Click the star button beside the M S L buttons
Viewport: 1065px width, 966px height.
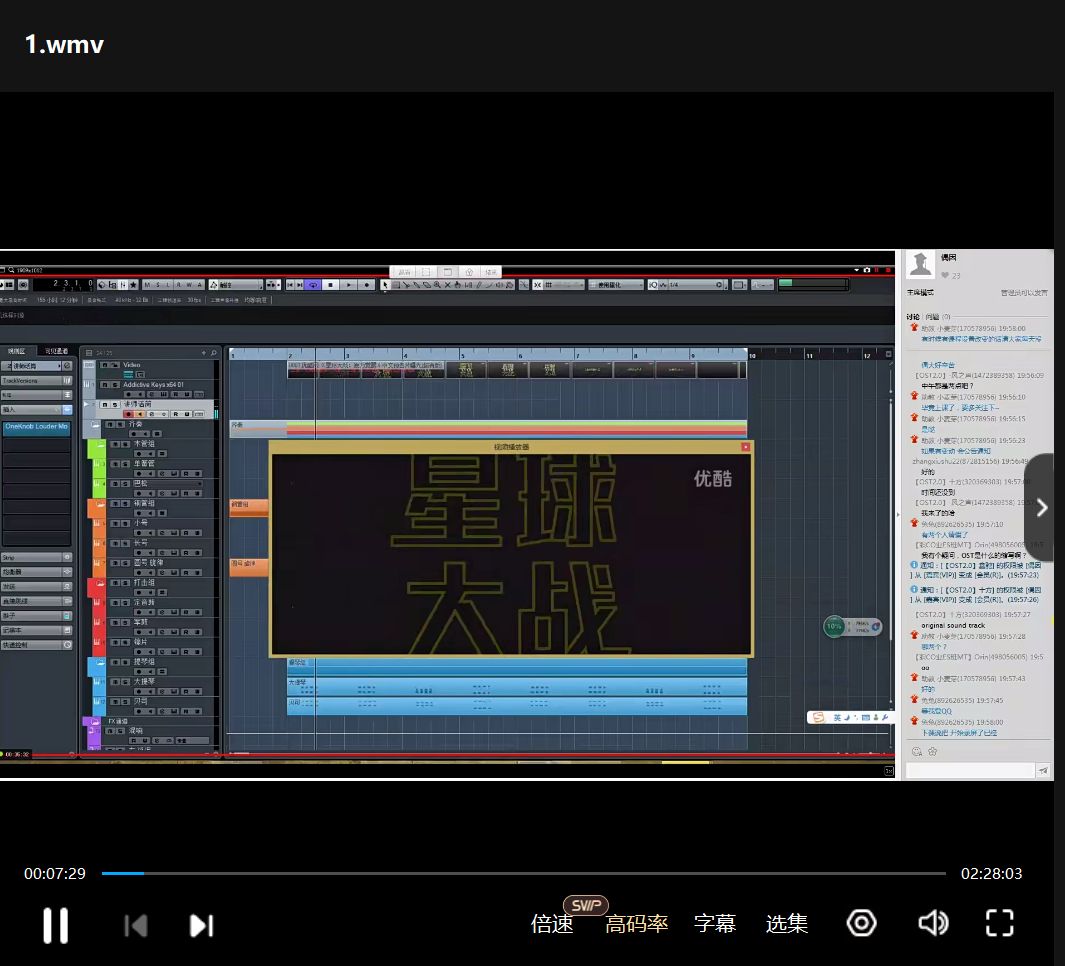point(133,285)
